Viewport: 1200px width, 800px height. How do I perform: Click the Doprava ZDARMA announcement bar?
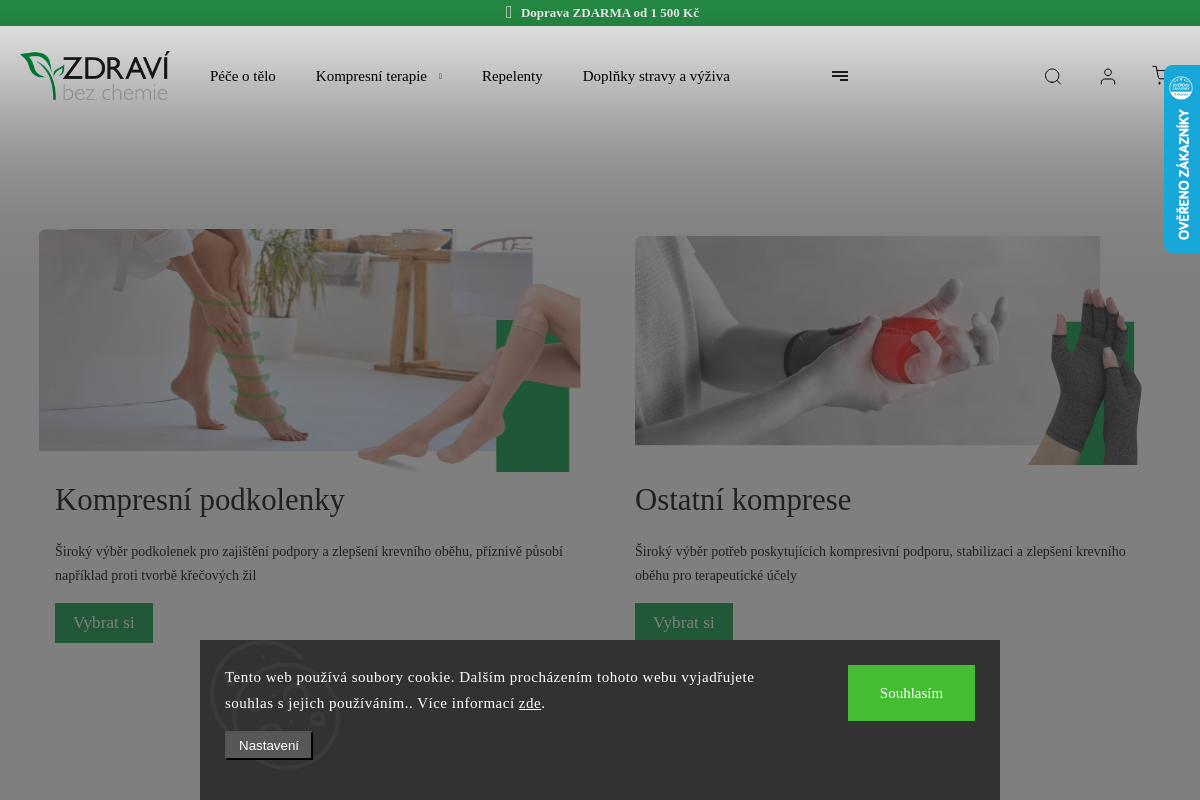600,12
